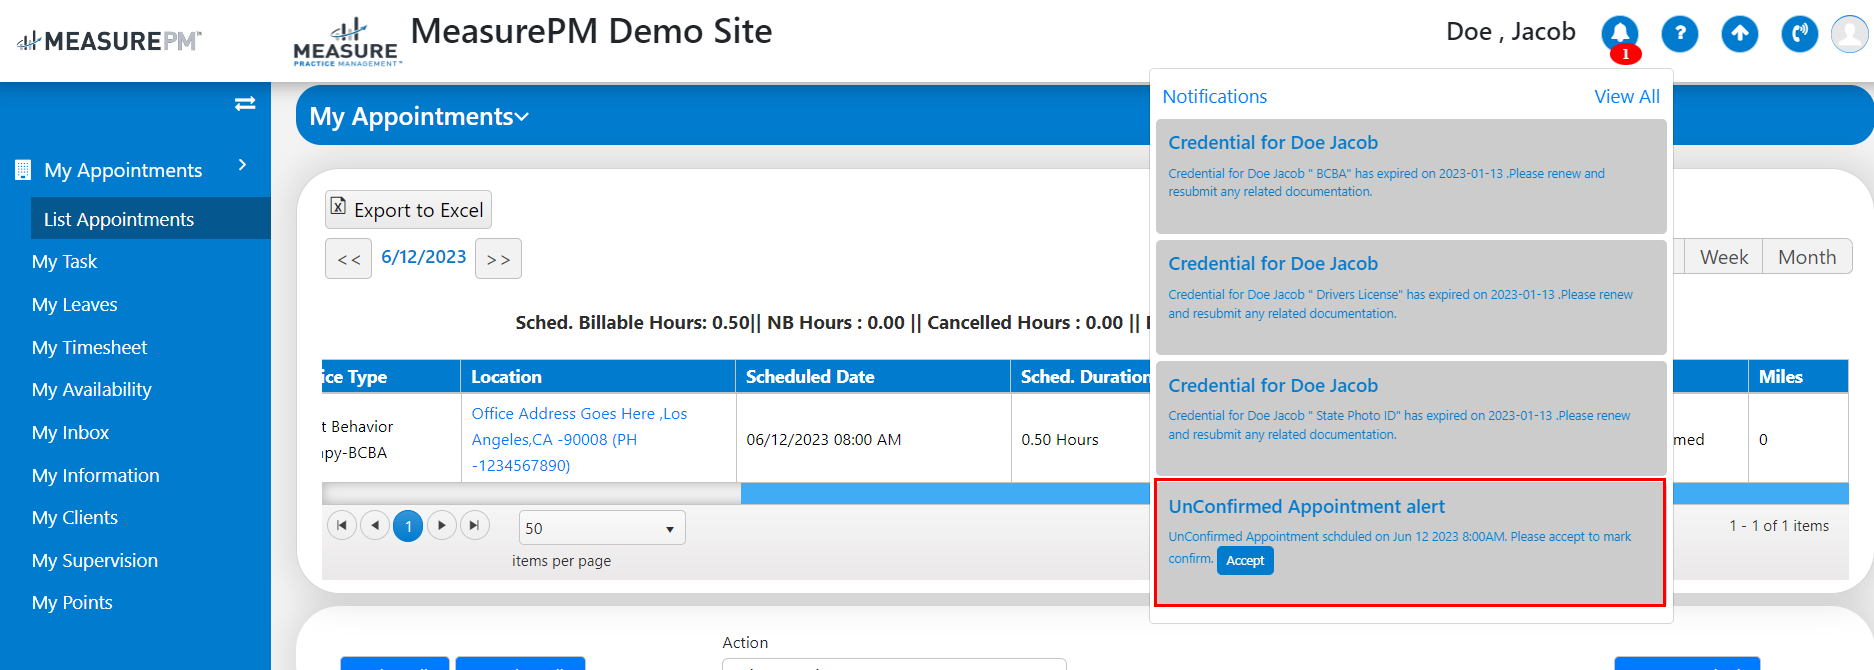Click Export to Excel button
The height and width of the screenshot is (670, 1874).
[408, 209]
